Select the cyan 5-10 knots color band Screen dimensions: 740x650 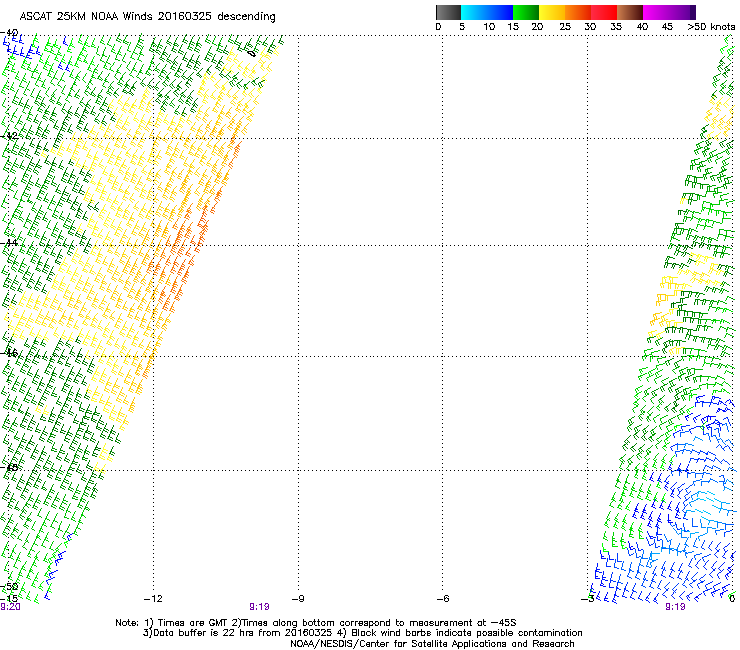click(475, 12)
